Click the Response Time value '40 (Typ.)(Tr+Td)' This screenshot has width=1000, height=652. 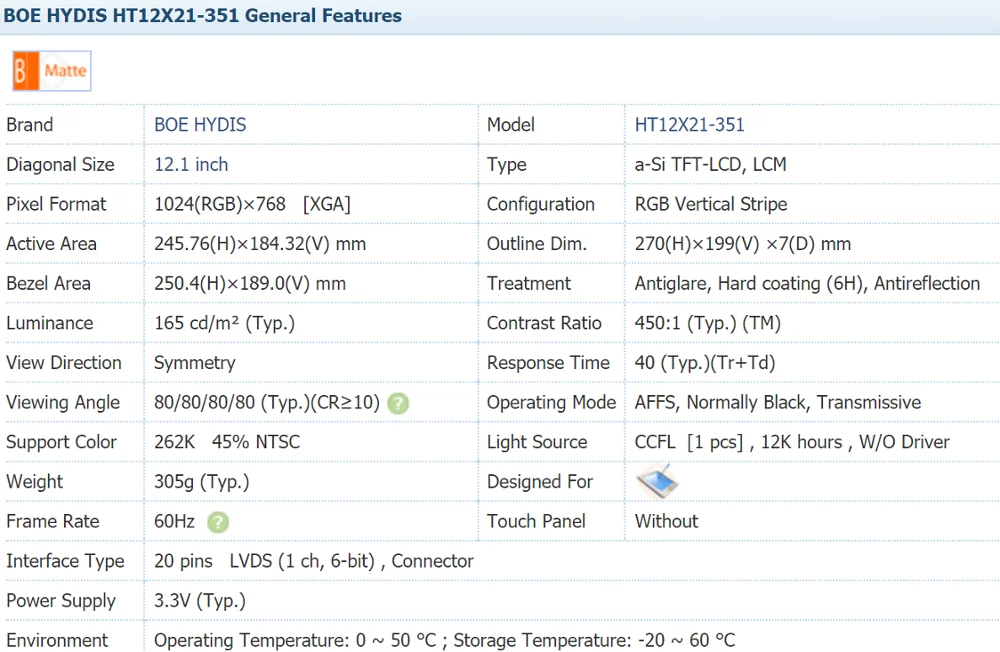705,362
